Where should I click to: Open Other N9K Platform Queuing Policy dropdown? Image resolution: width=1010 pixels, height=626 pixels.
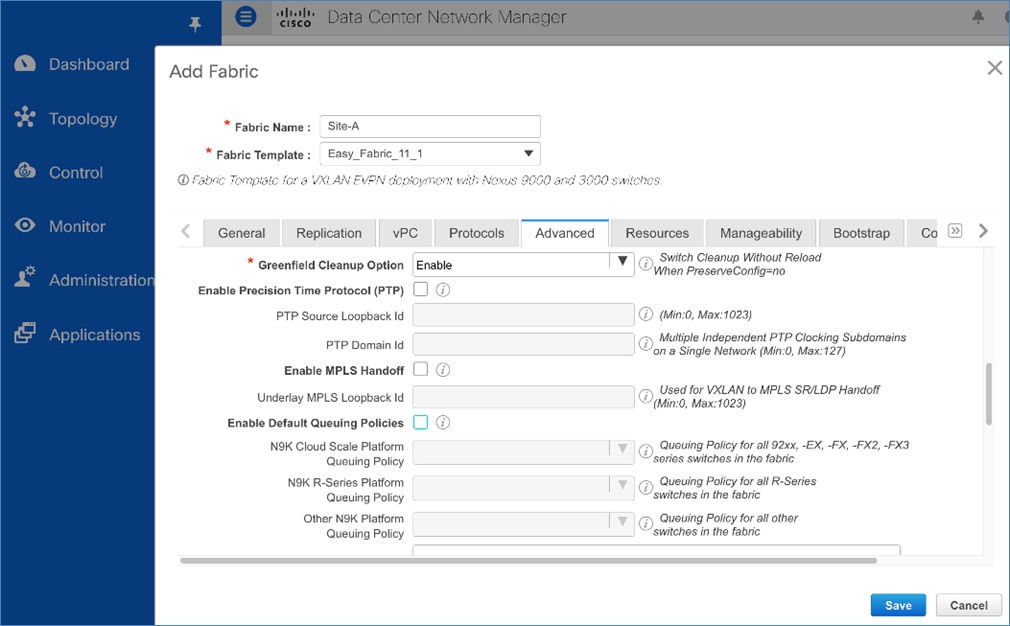523,524
